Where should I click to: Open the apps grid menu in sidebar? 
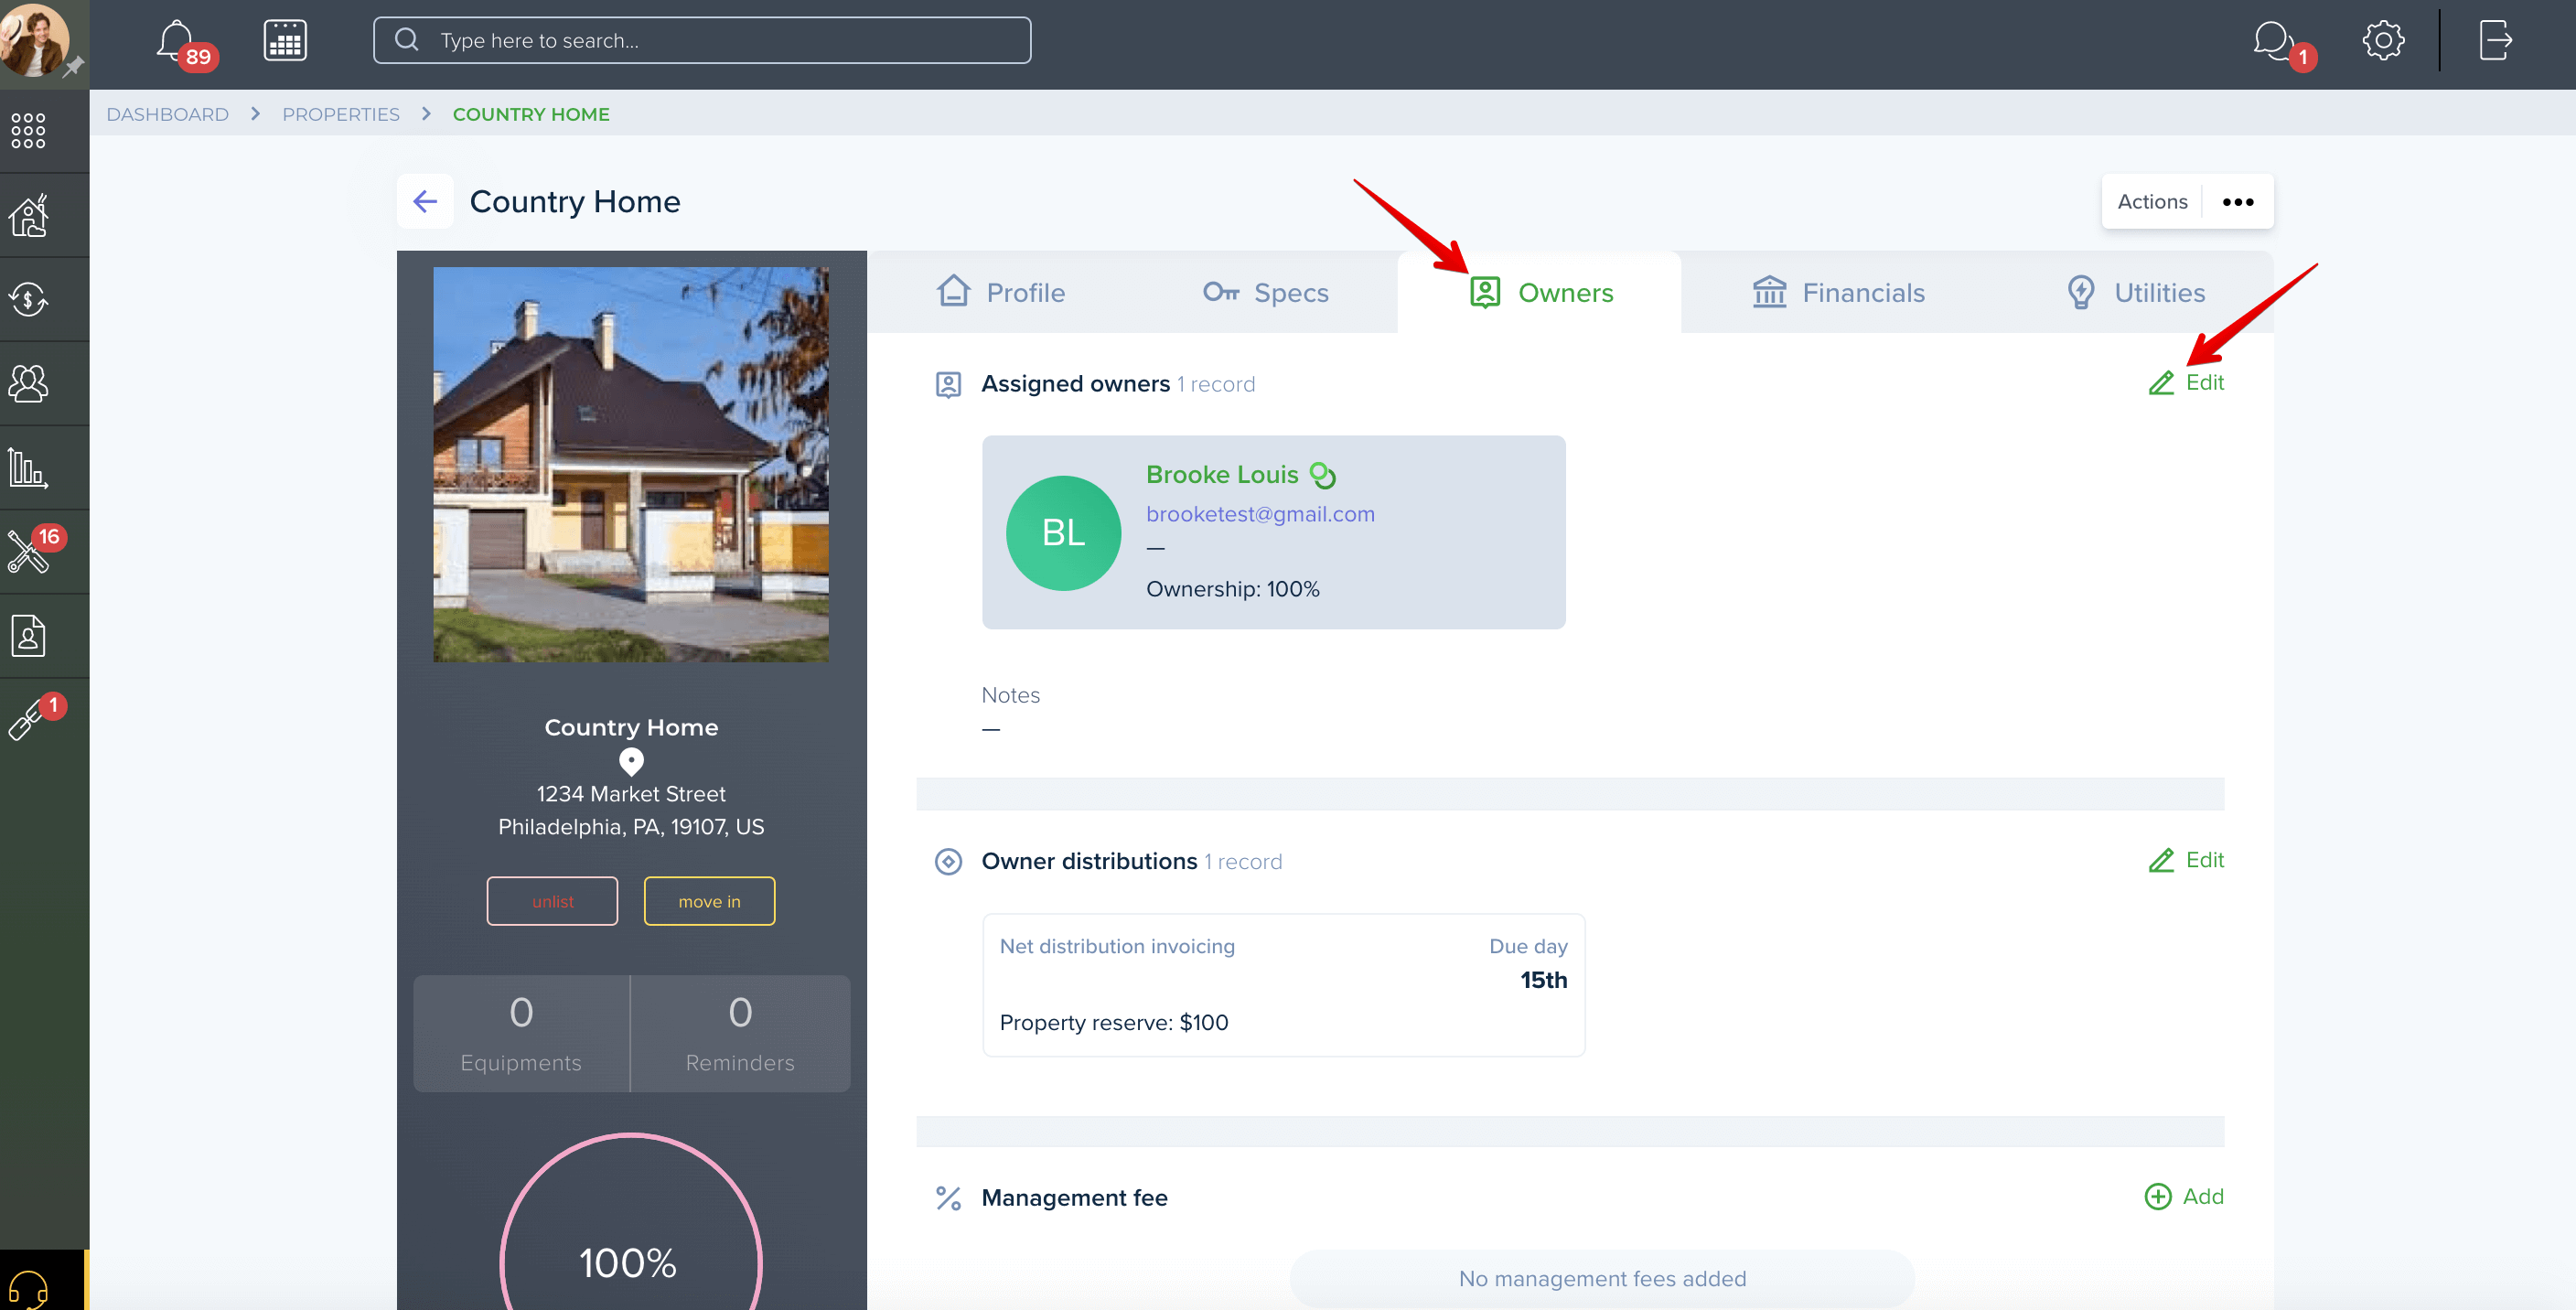click(x=28, y=130)
